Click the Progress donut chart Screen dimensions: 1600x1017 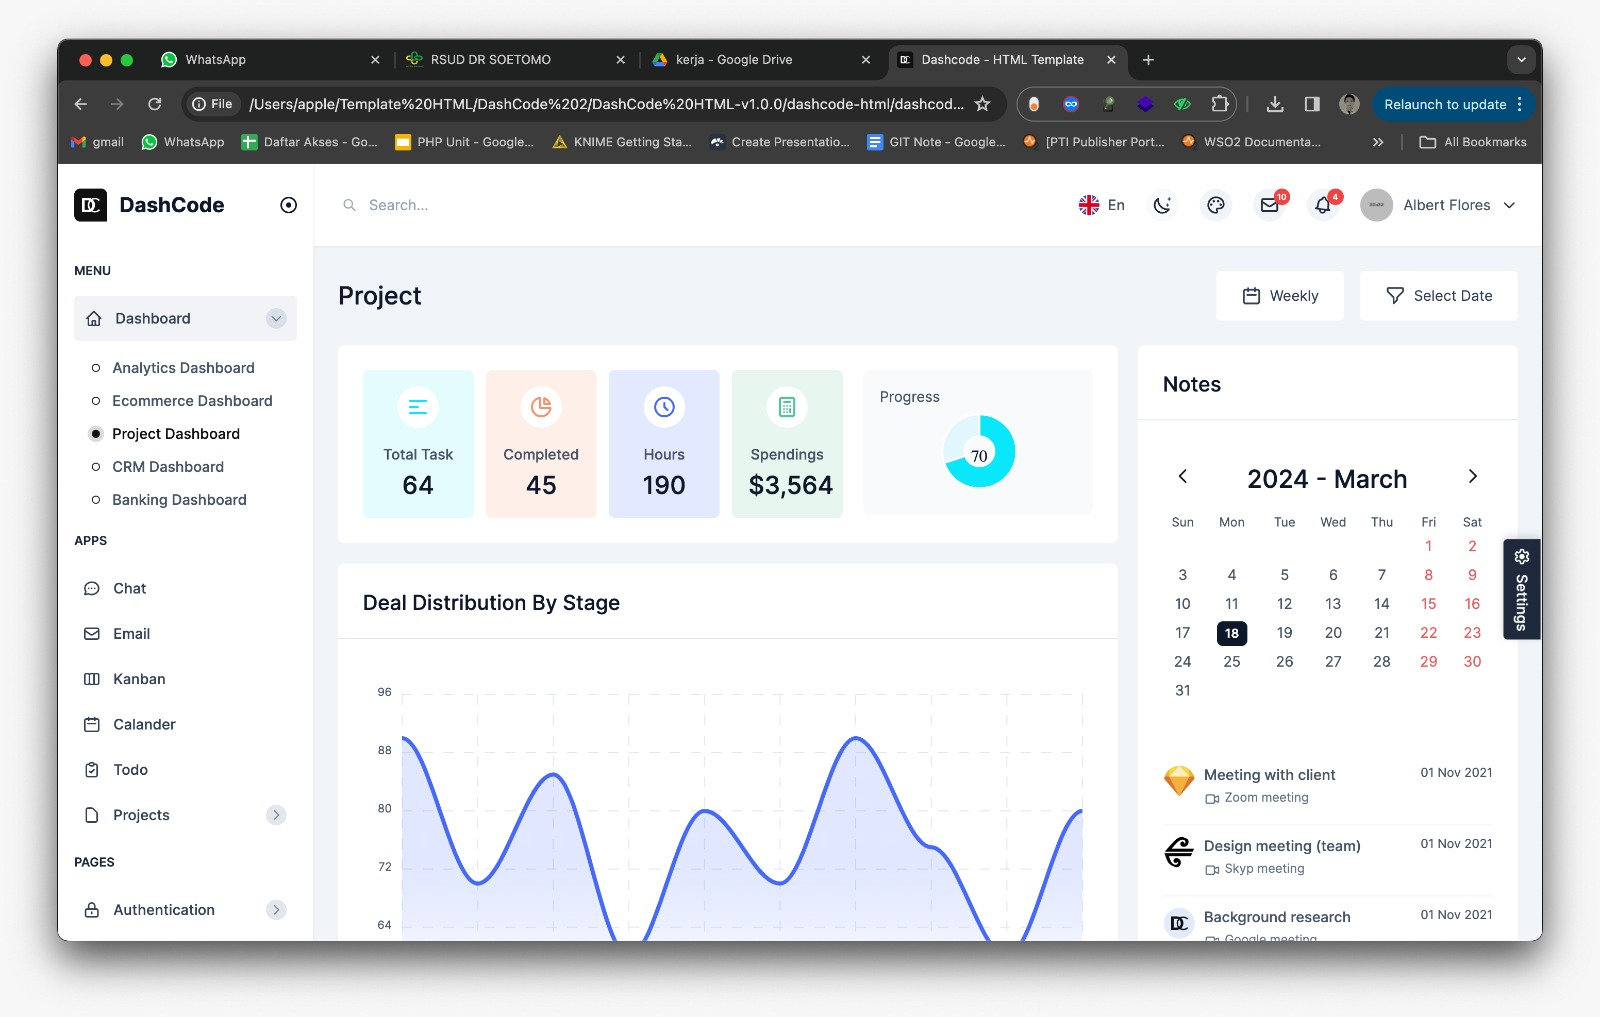click(x=979, y=452)
